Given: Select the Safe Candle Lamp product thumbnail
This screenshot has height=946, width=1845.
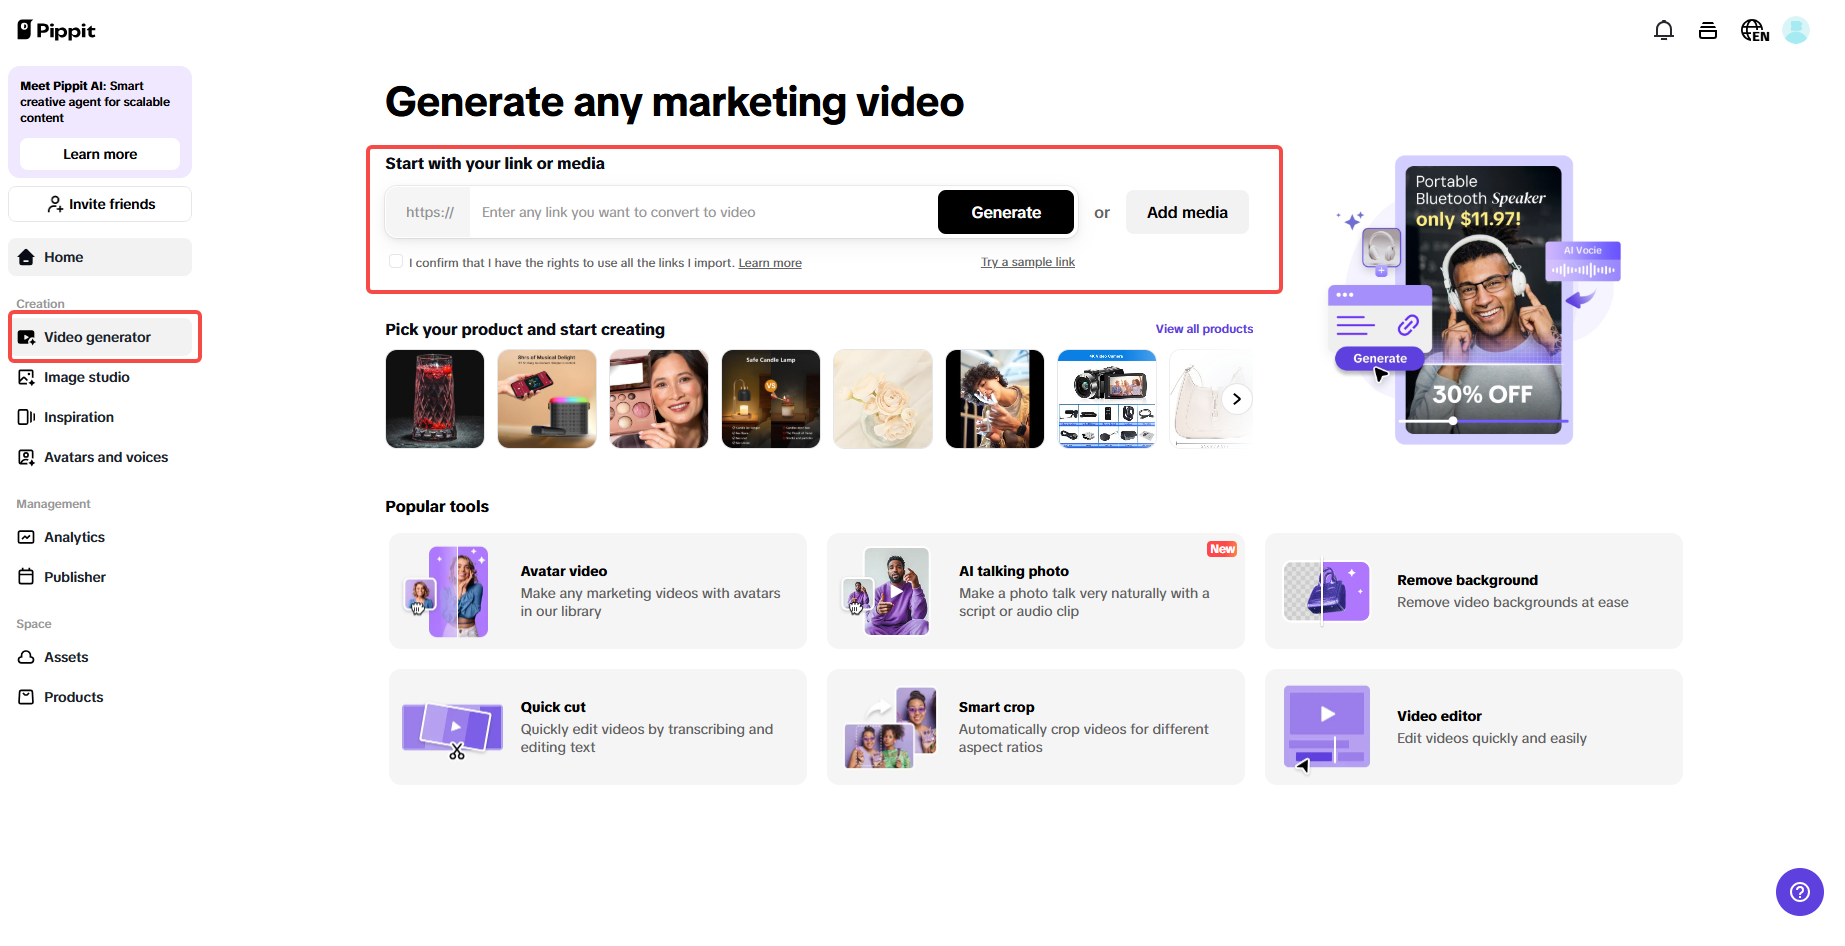Looking at the screenshot, I should click(770, 398).
